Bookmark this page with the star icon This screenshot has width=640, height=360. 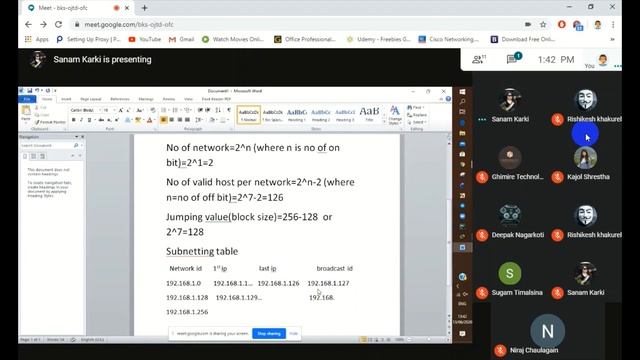pos(543,24)
